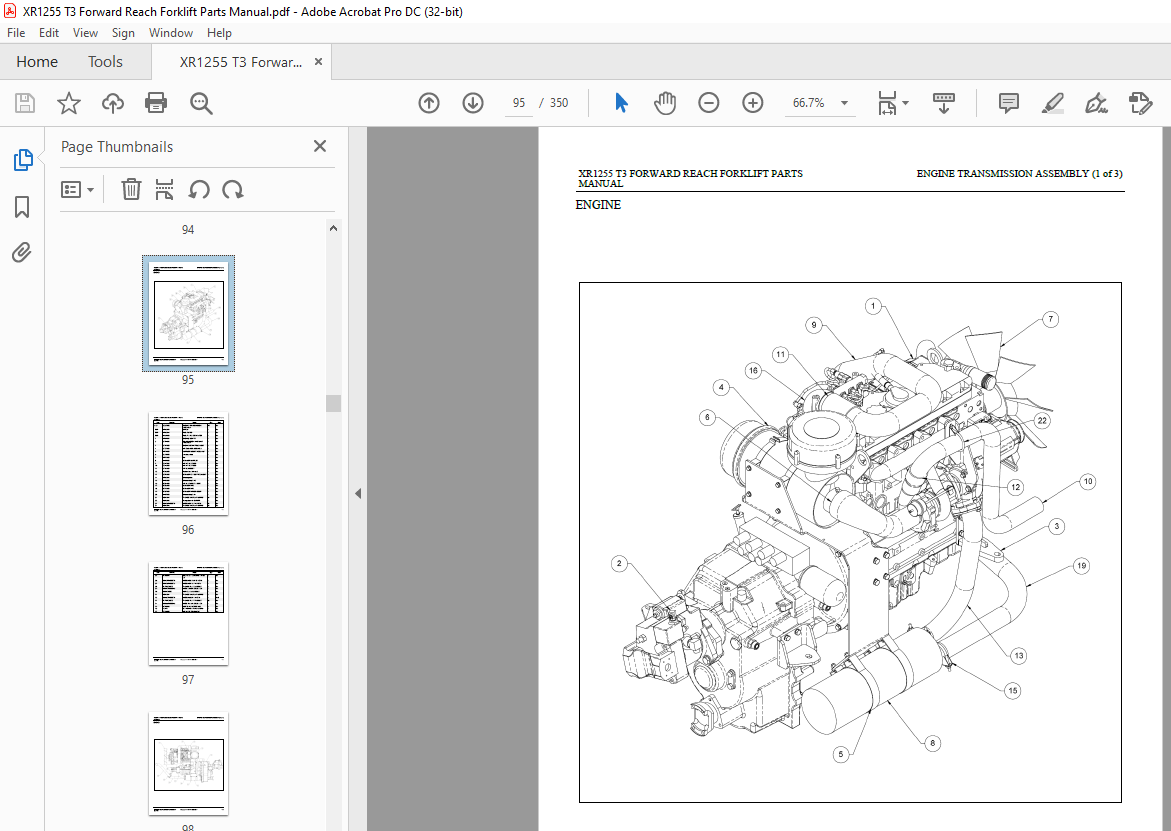Activate the Hand pan tool
Viewport: 1171px width, 831px height.
point(665,103)
